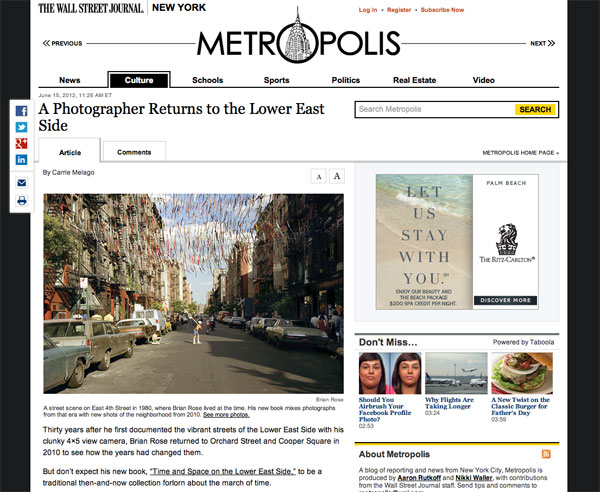Share on Google Plus
The width and height of the screenshot is (600, 492).
click(x=21, y=143)
